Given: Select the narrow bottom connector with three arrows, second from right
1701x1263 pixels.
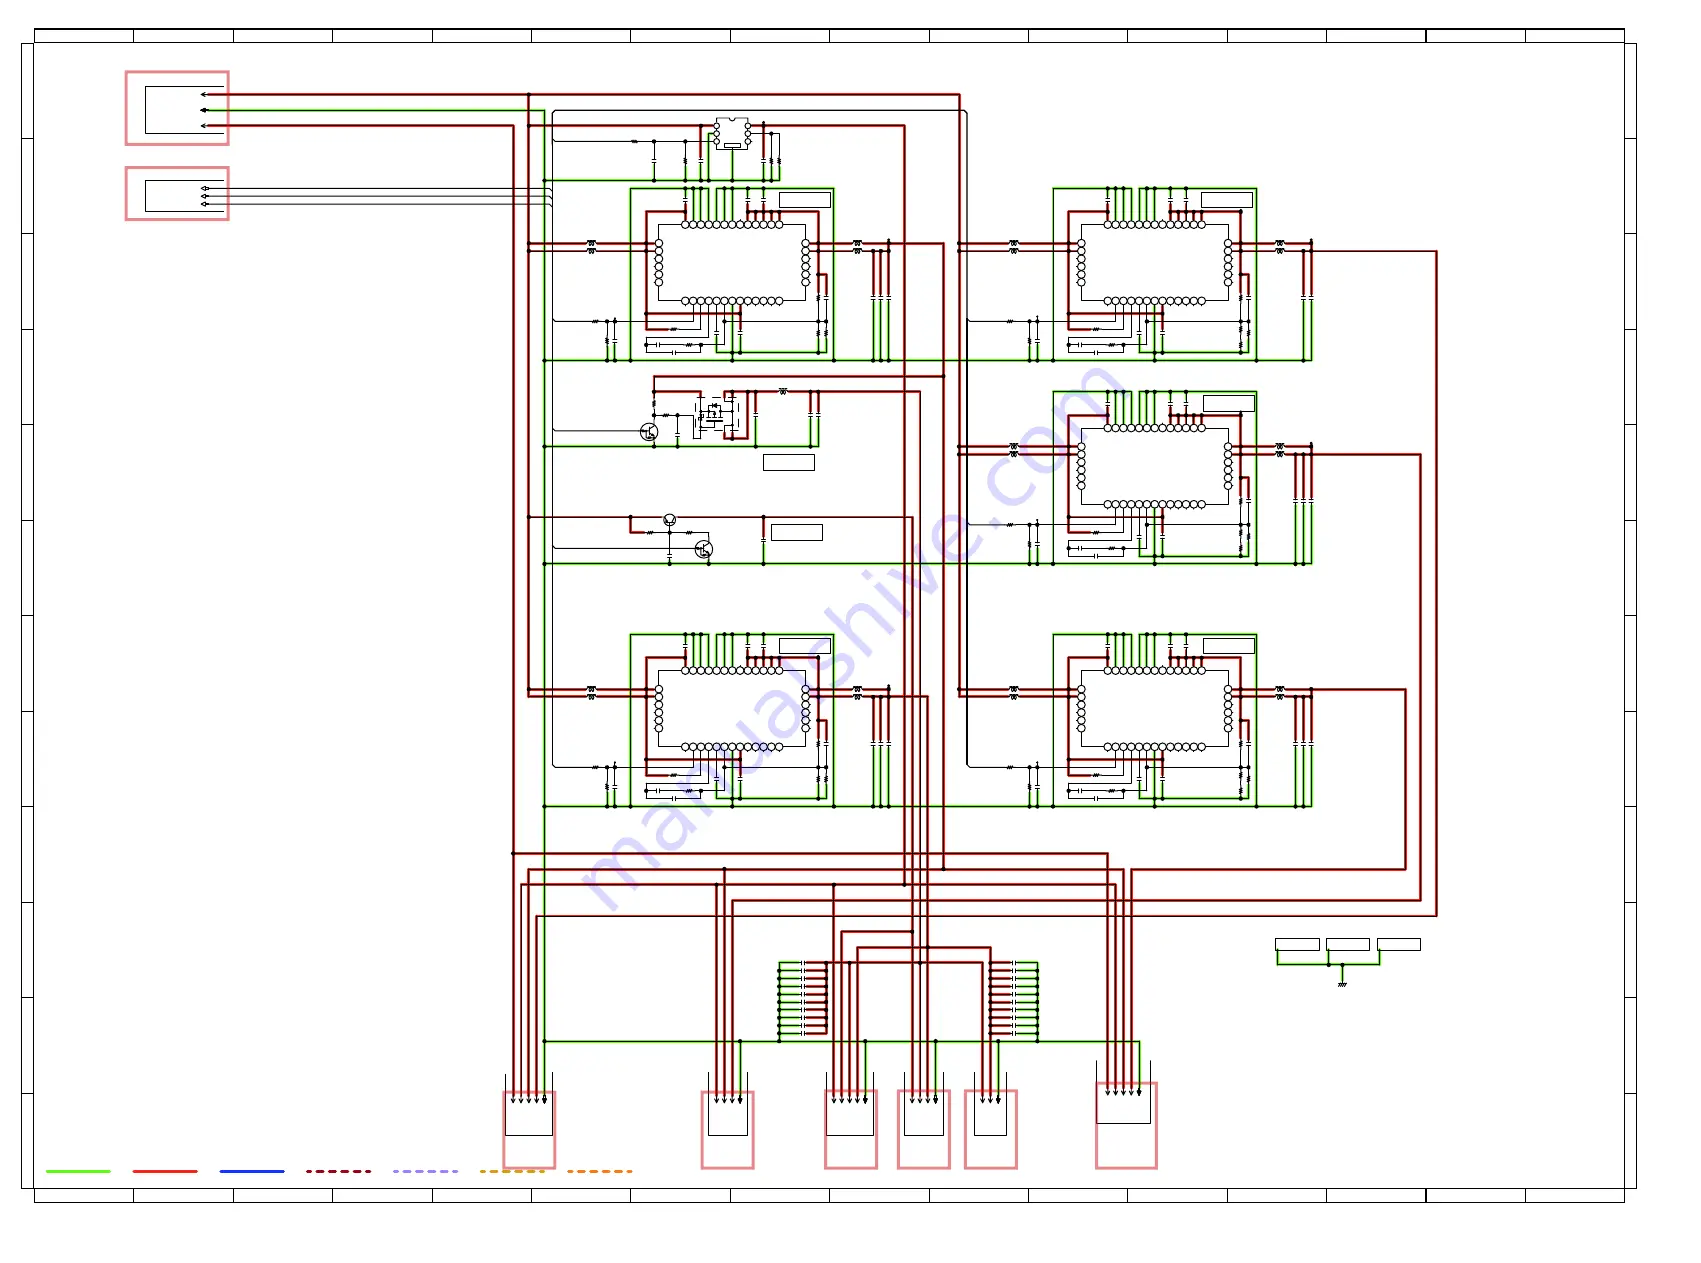Looking at the screenshot, I should click(x=991, y=1129).
